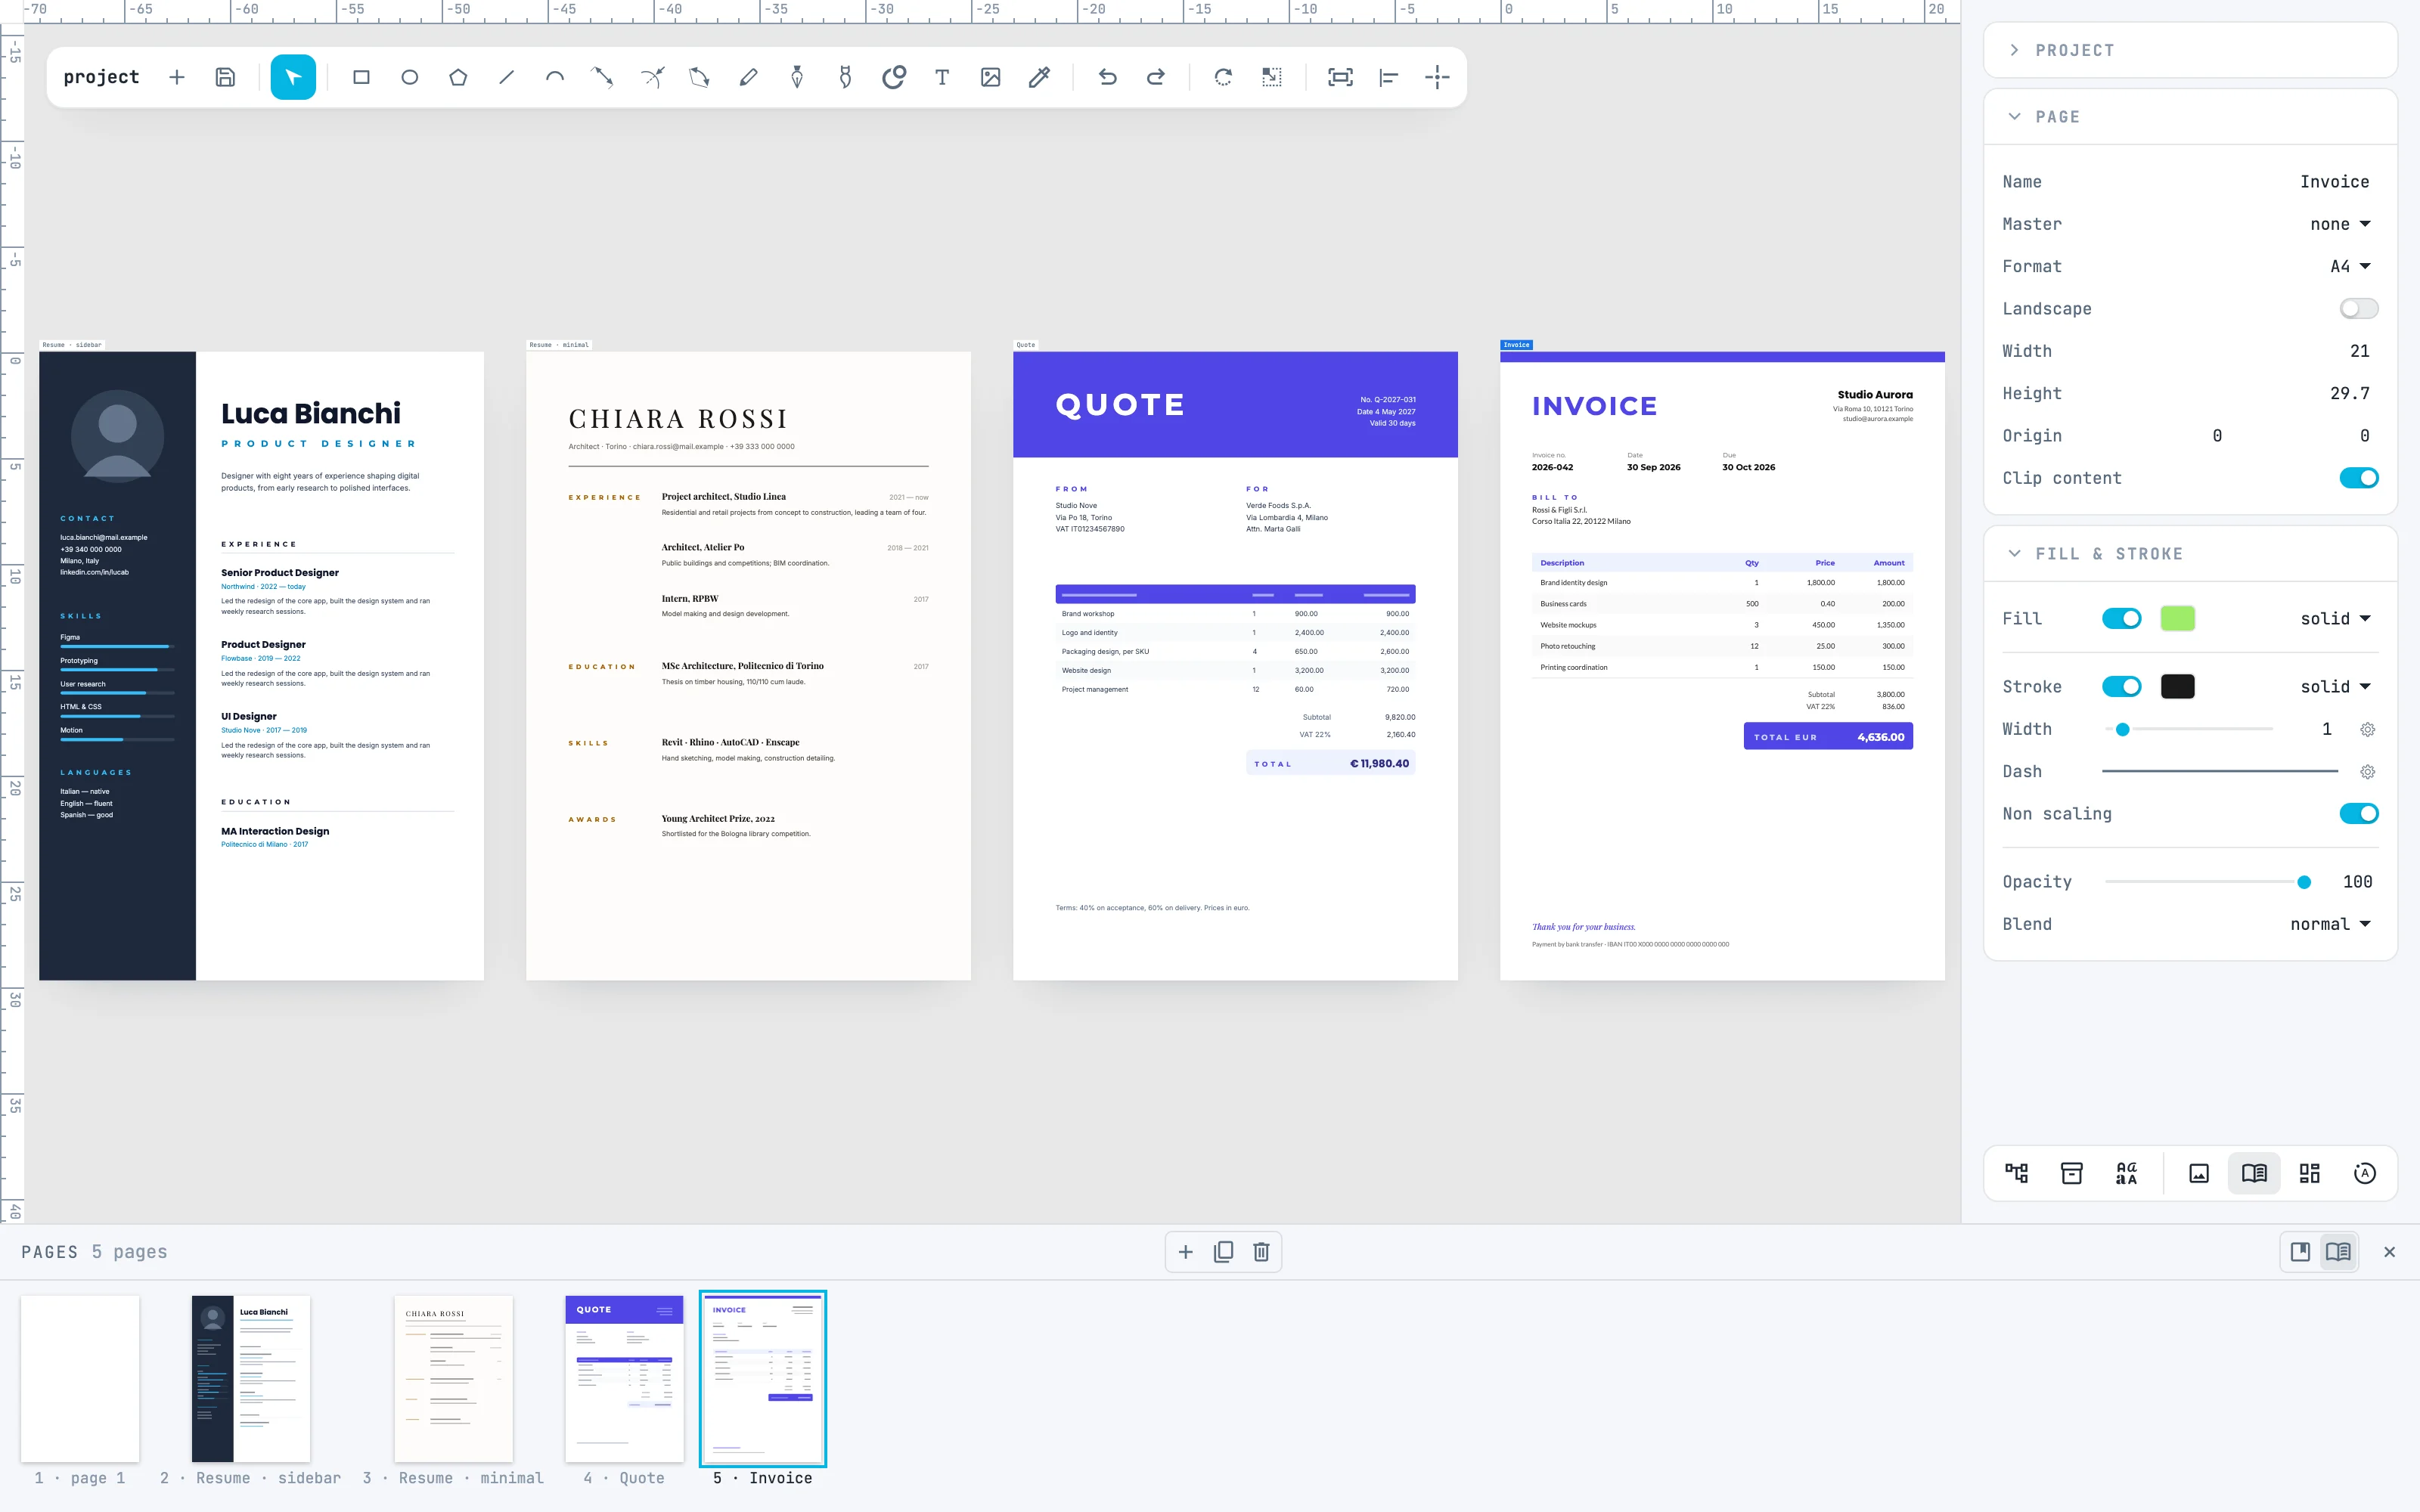The width and height of the screenshot is (2420, 1512).
Task: Open the Master dropdown
Action: 2340,224
